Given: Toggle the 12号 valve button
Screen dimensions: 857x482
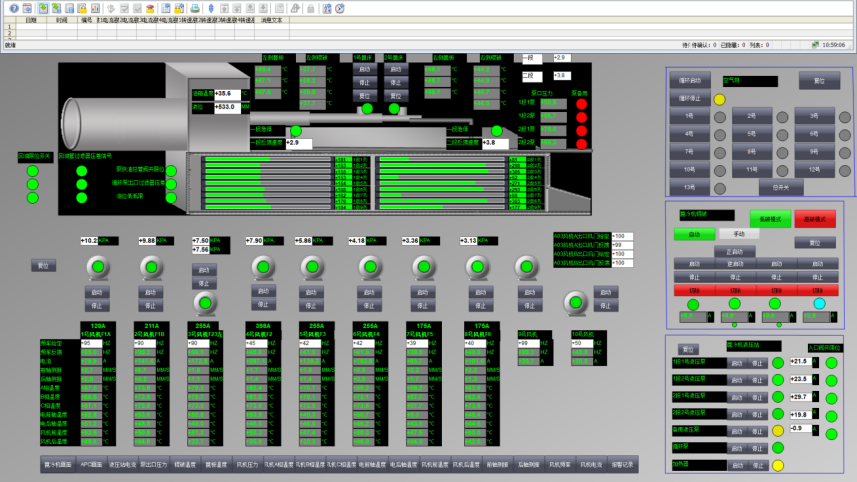Looking at the screenshot, I should point(814,169).
